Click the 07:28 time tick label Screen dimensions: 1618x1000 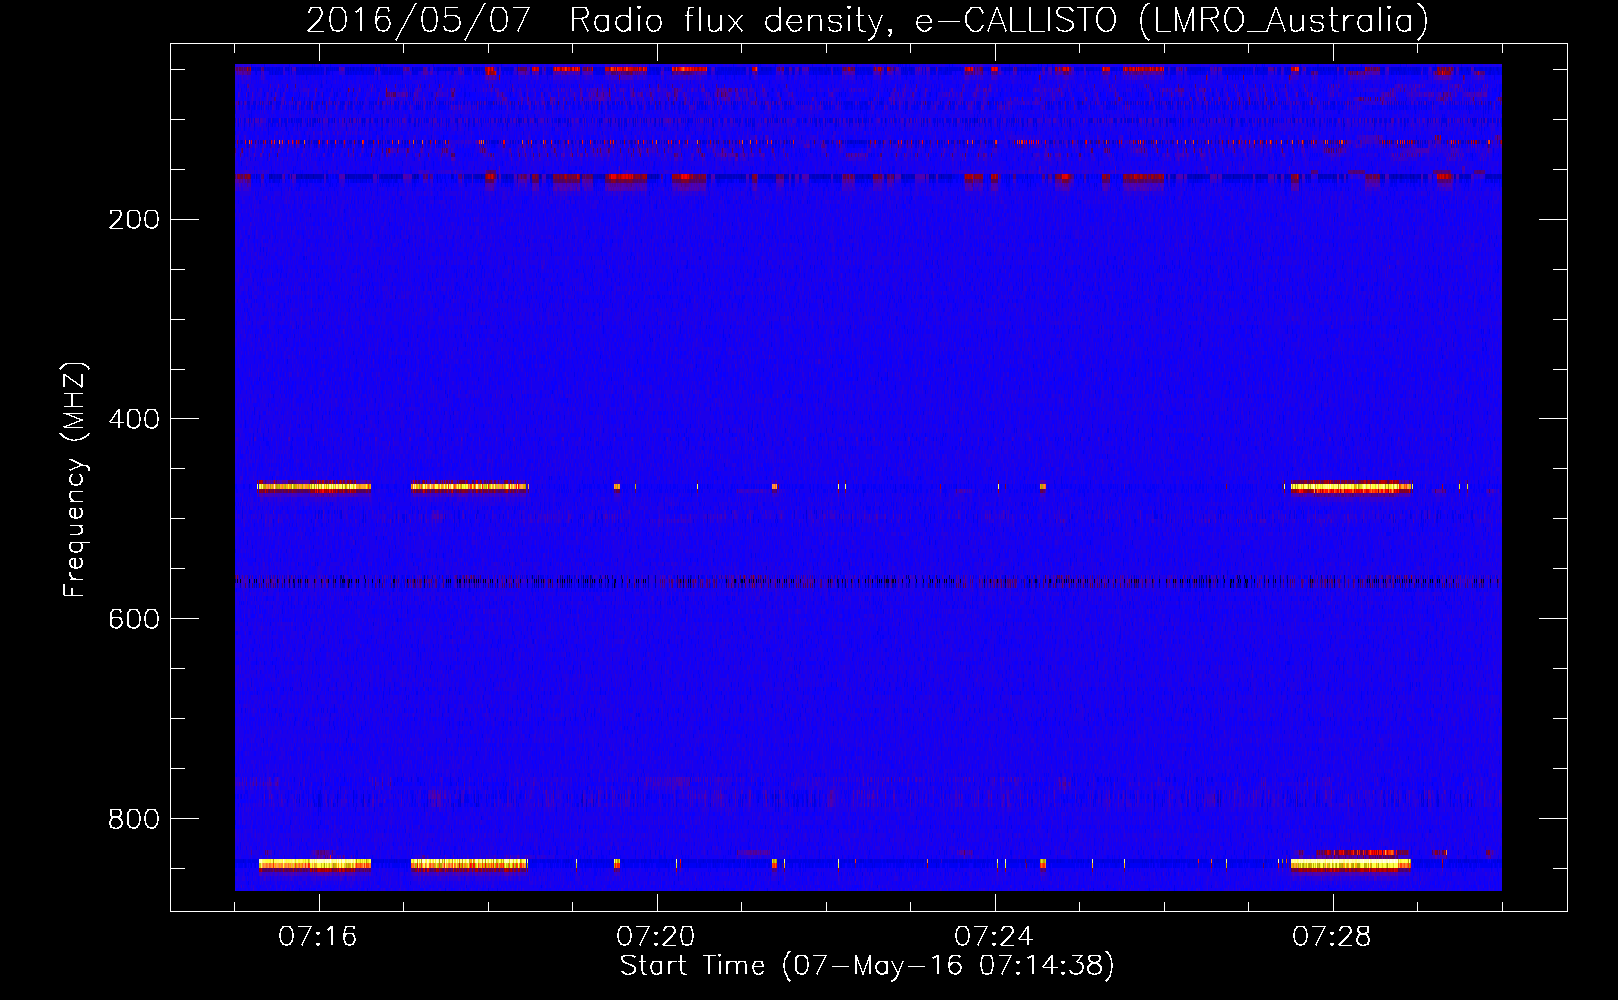click(x=1332, y=937)
